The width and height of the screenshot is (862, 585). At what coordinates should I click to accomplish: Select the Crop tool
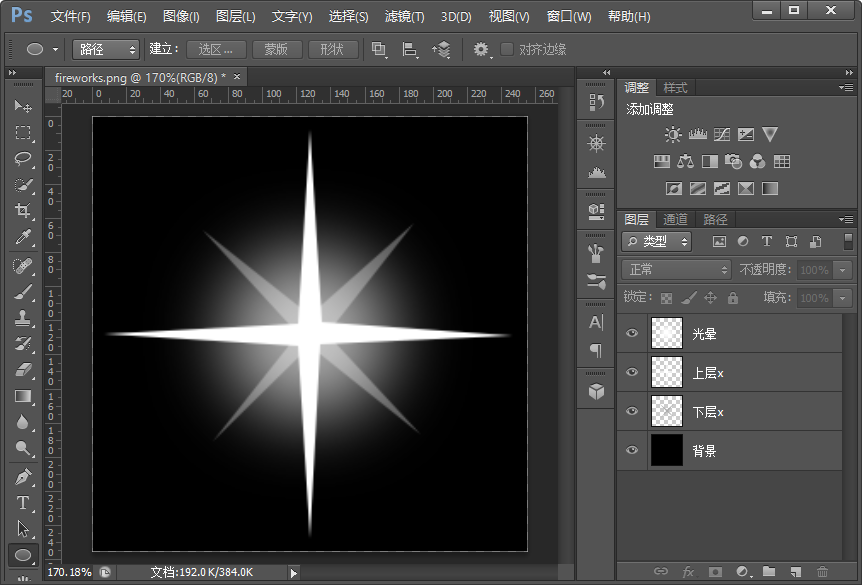pyautogui.click(x=23, y=211)
